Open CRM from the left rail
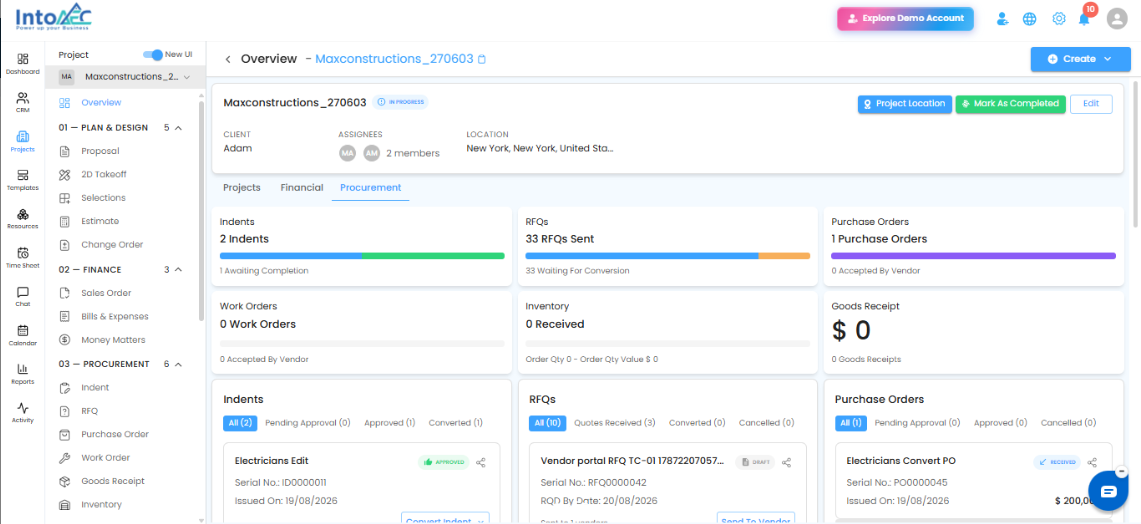 click(x=23, y=102)
